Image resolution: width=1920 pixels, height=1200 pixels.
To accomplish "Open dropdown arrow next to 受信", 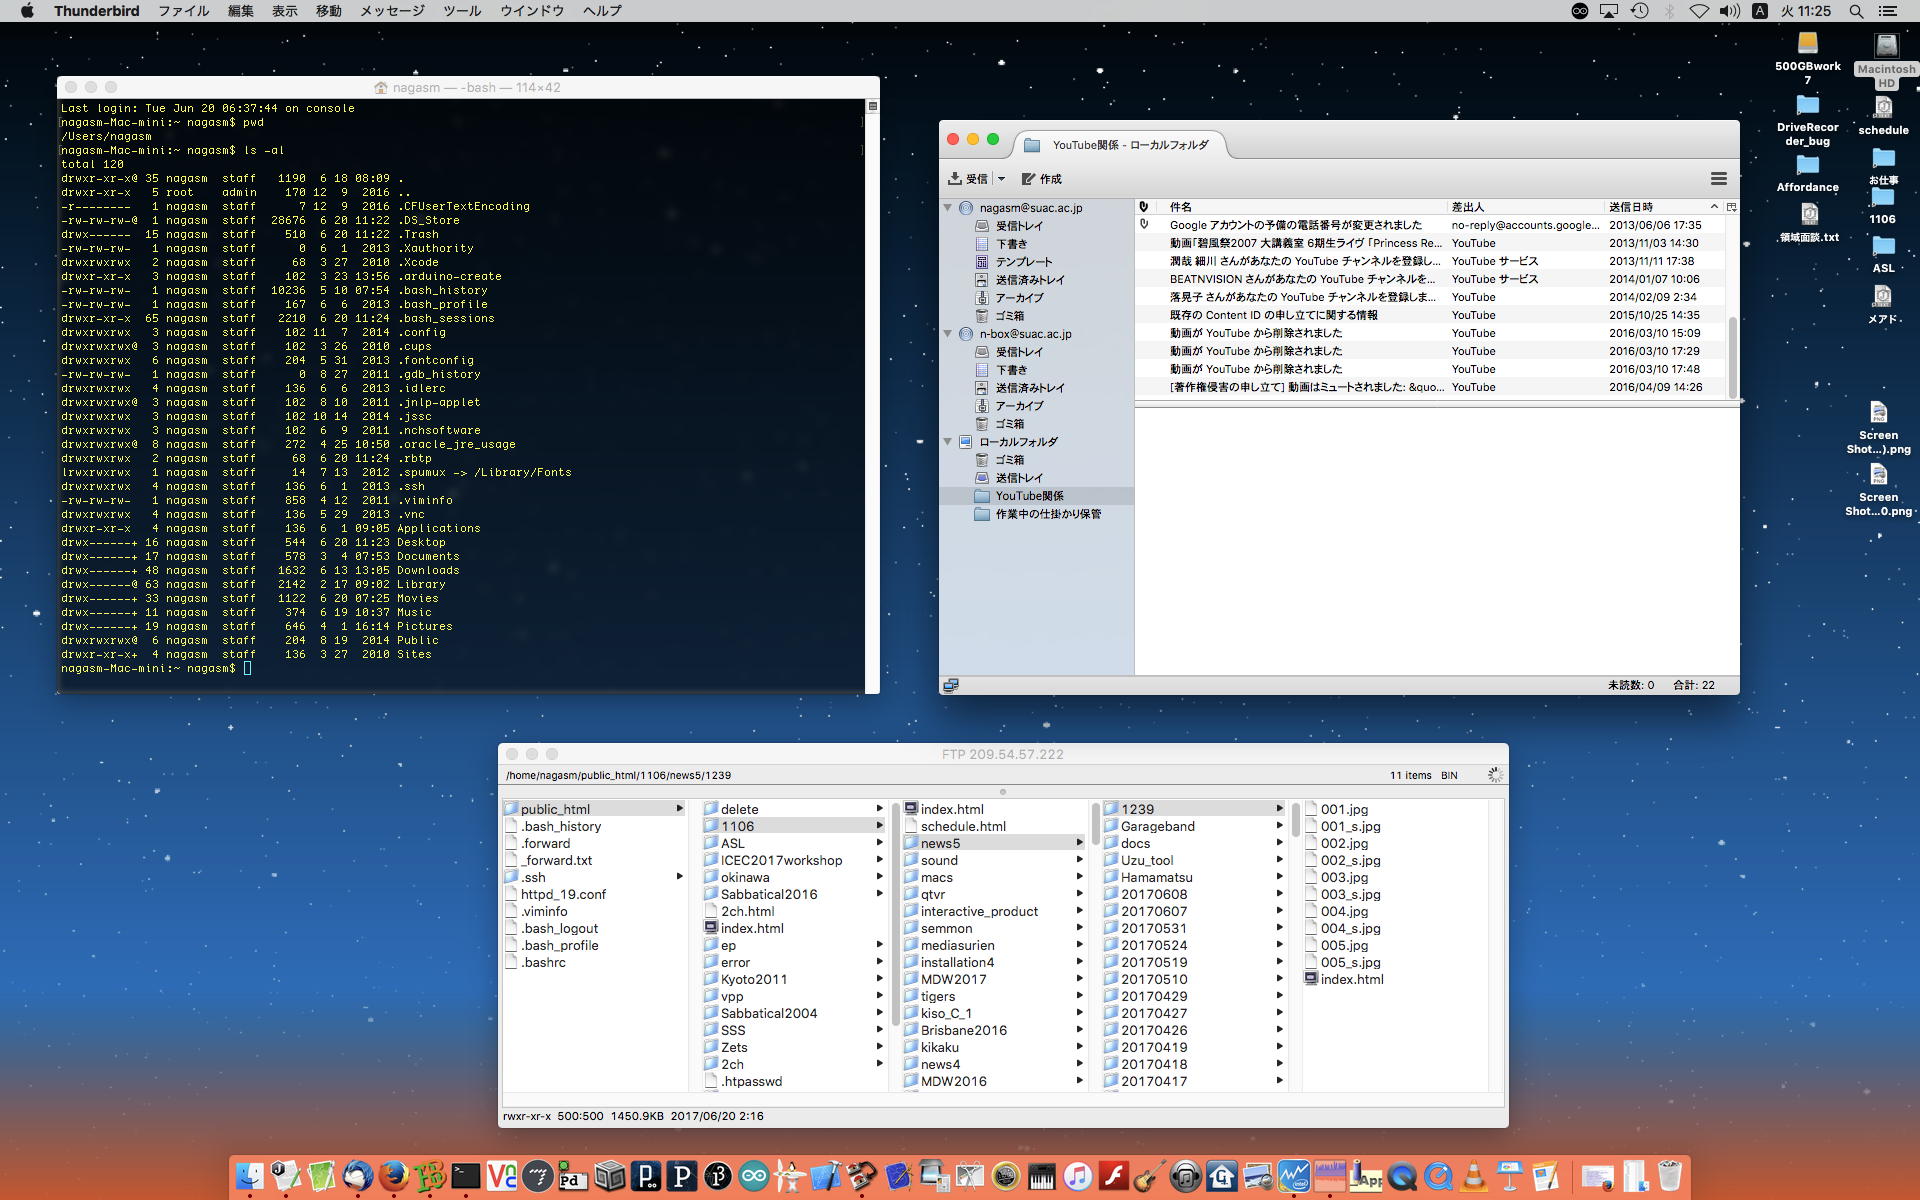I will [1001, 179].
